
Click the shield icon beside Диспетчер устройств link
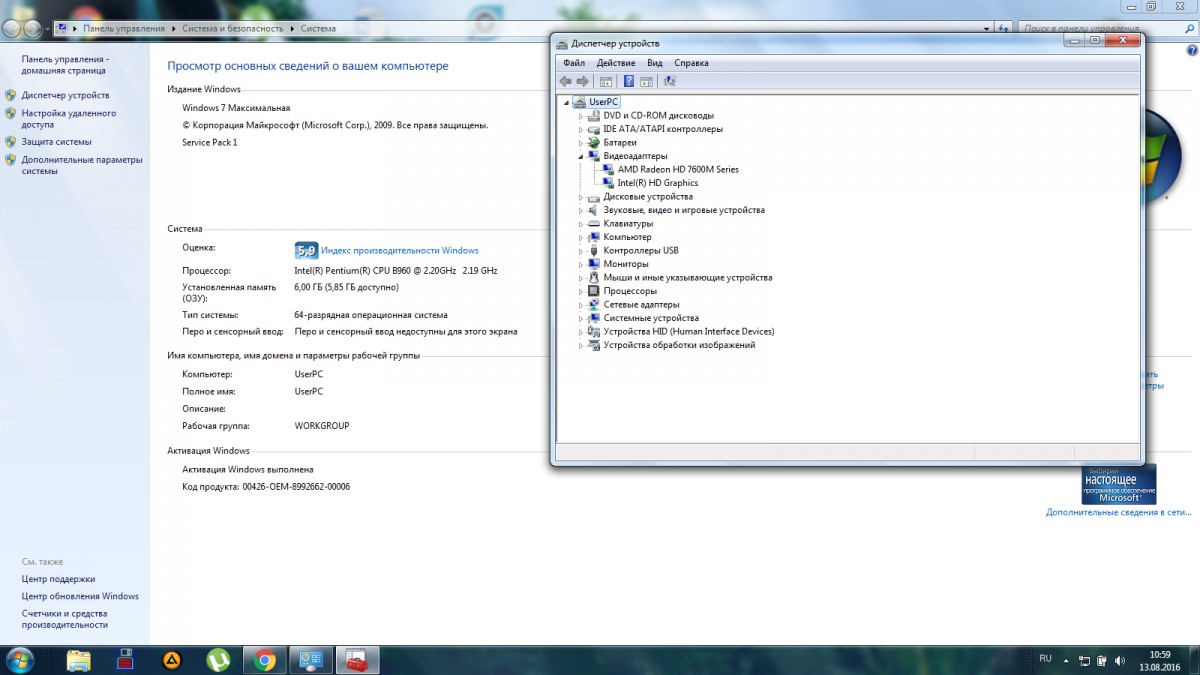[11, 96]
